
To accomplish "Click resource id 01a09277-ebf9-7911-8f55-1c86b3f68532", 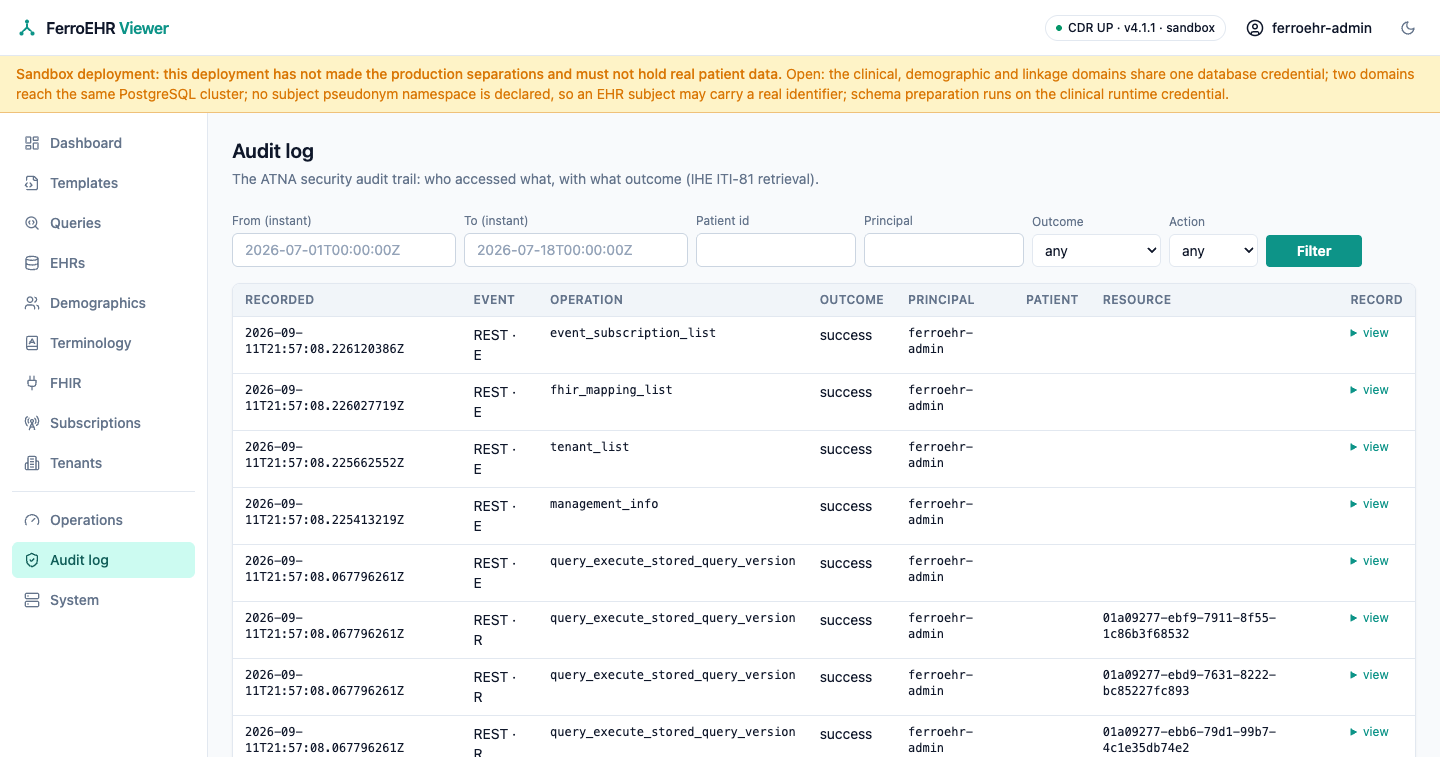I will 1190,626.
